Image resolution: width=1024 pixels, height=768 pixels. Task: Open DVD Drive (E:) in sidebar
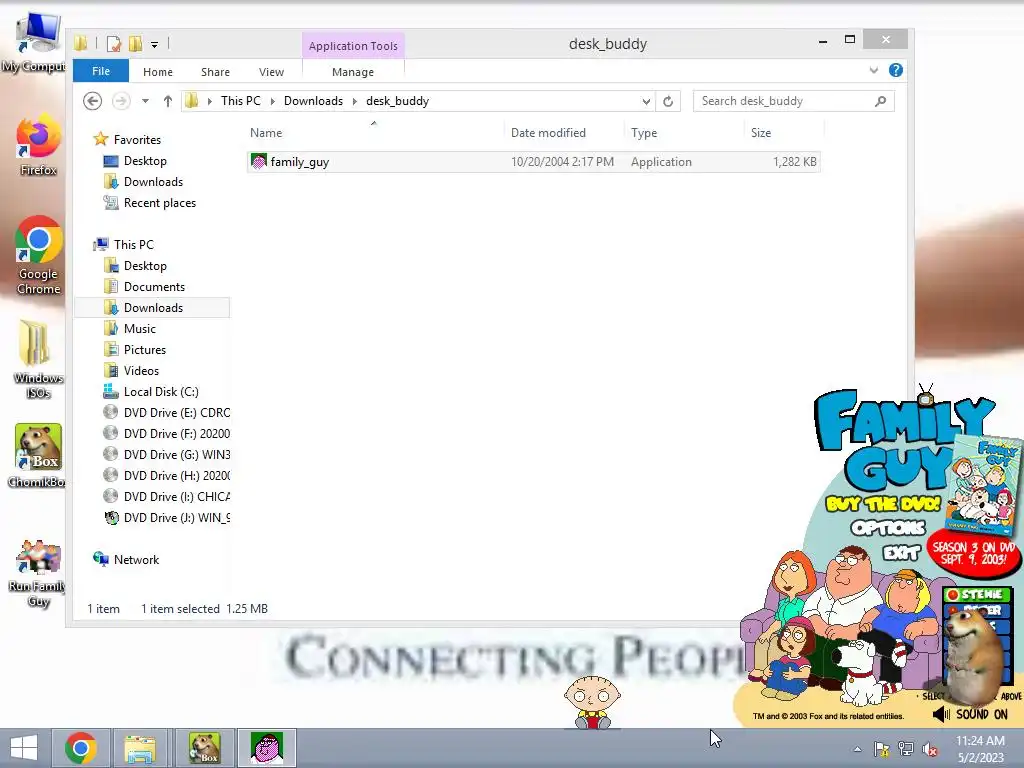tap(167, 413)
